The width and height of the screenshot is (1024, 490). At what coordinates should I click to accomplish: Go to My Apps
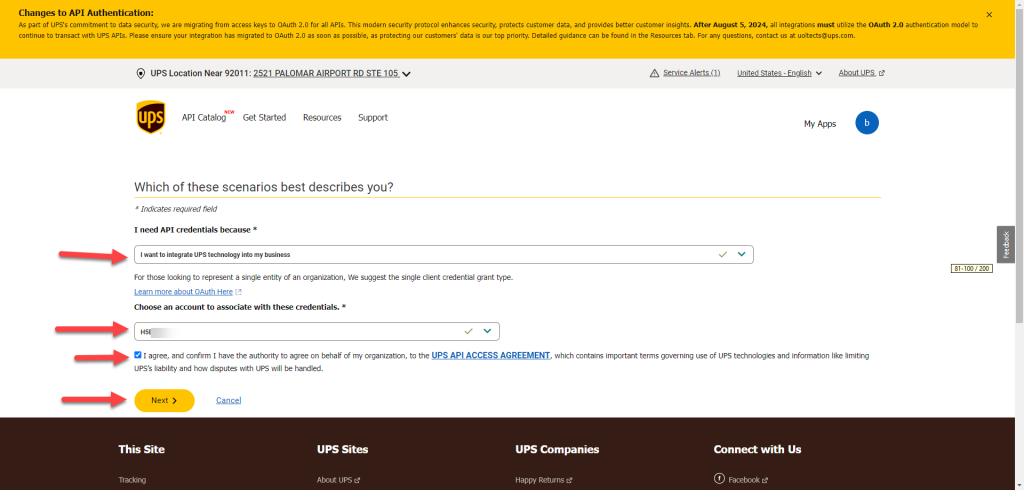click(x=820, y=123)
